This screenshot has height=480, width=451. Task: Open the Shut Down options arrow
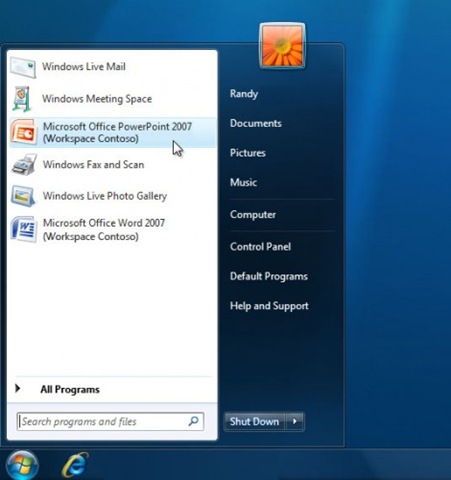coord(295,421)
